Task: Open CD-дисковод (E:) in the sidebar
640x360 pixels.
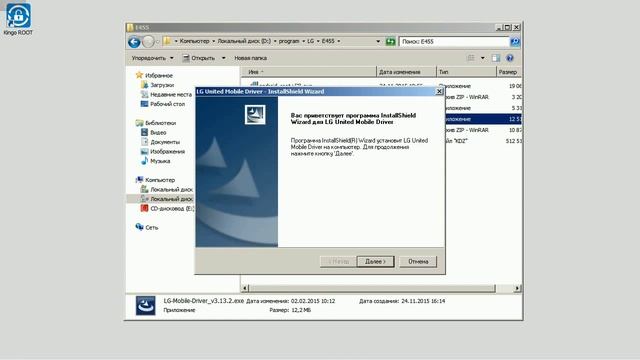Action: (x=167, y=209)
